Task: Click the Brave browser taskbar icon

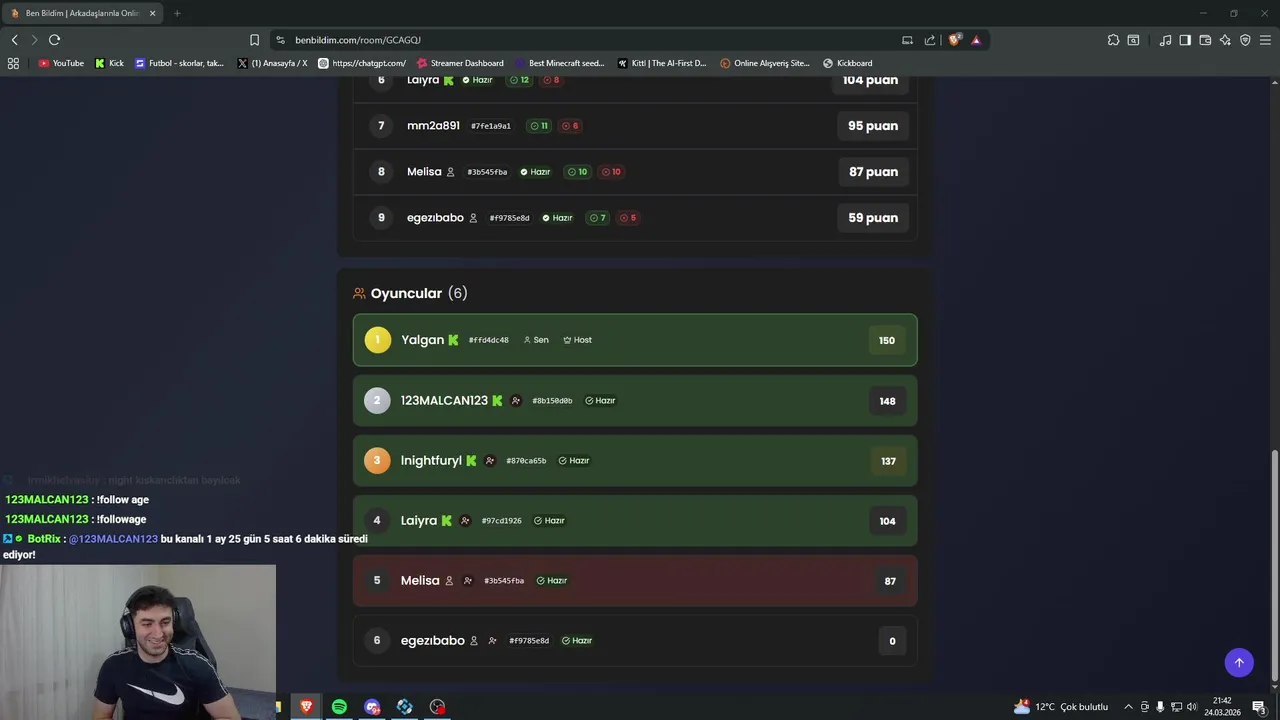Action: click(x=306, y=706)
